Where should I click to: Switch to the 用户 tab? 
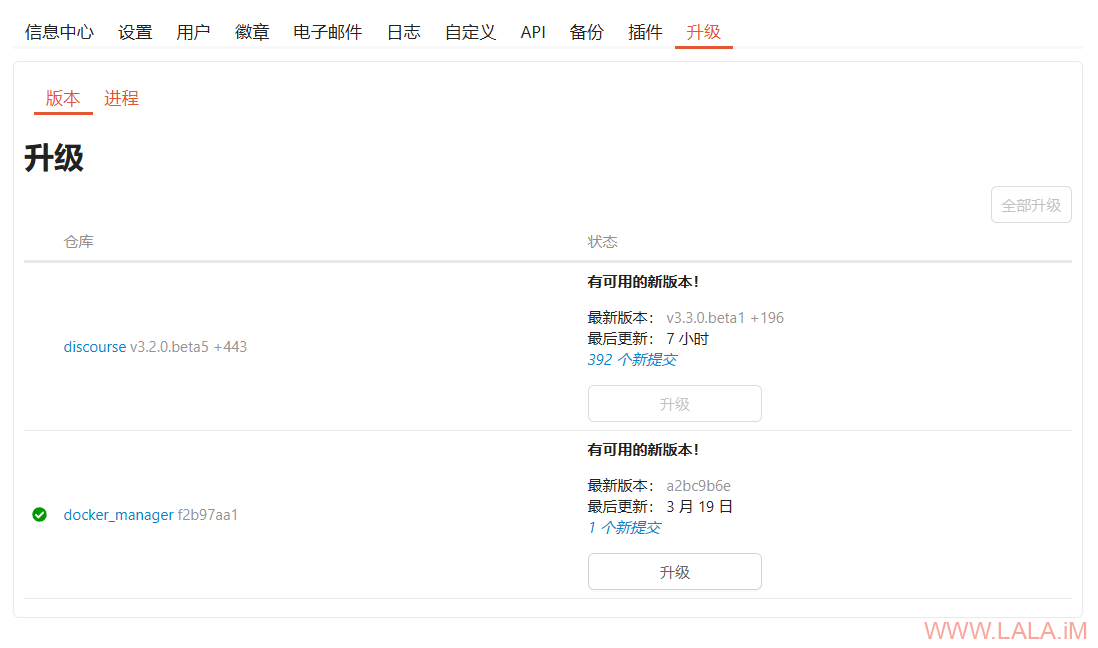[x=193, y=32]
